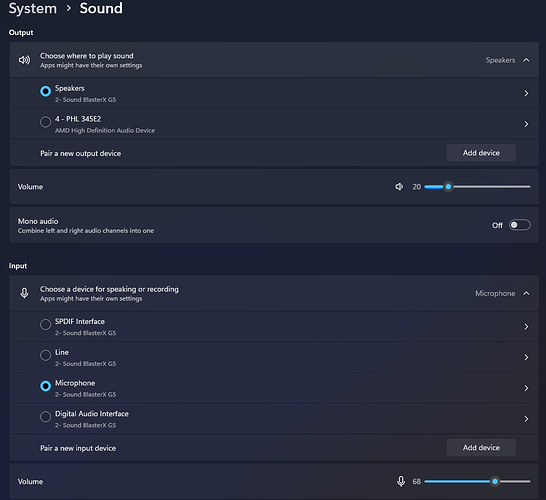This screenshot has height=500, width=546.
Task: Open Speakers device properties arrow
Action: tap(526, 93)
